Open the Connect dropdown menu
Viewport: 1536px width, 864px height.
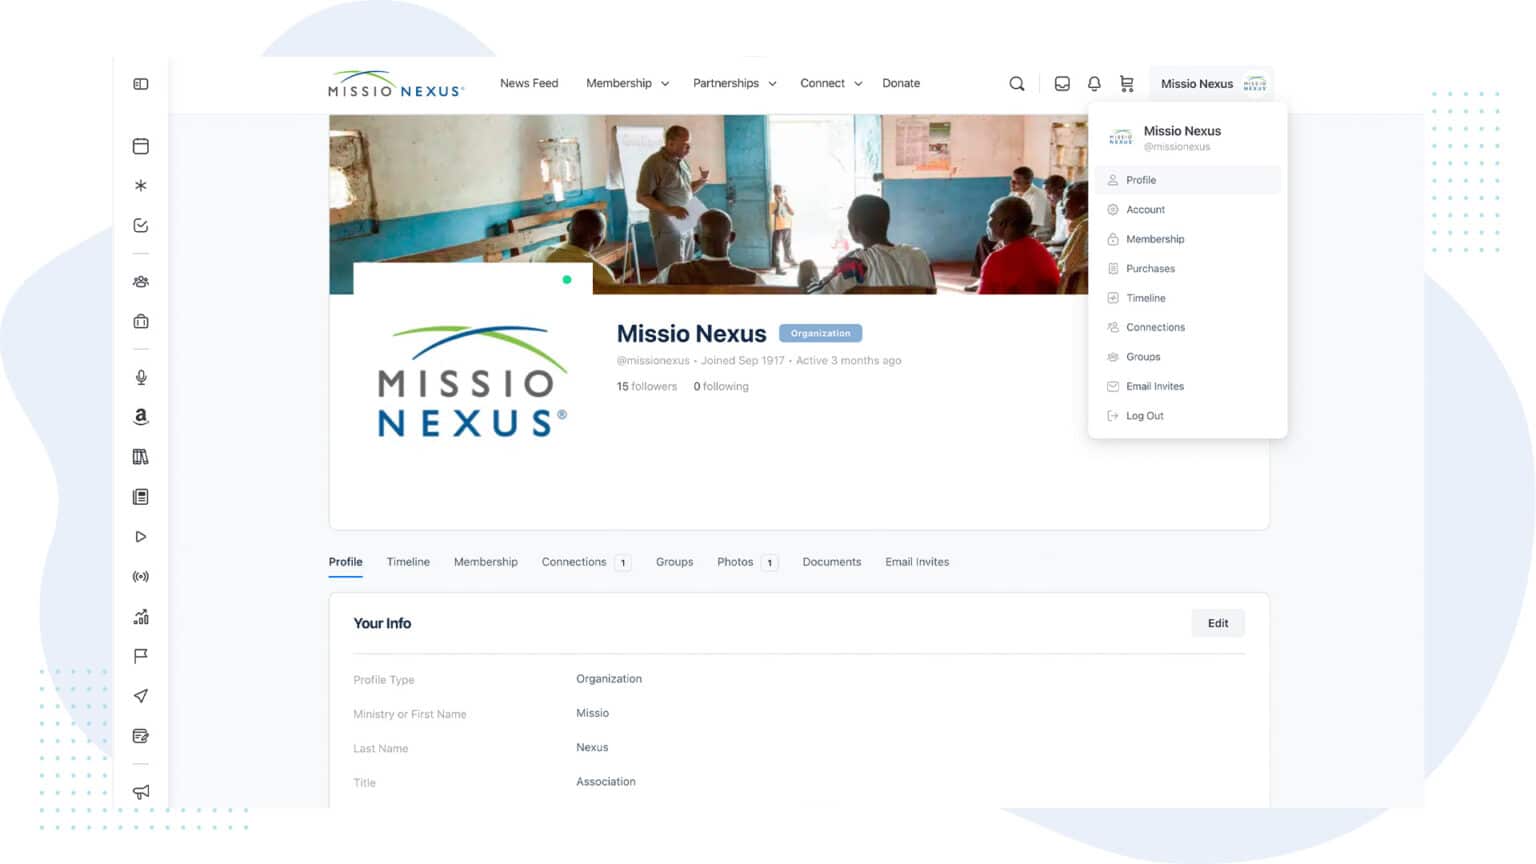[x=830, y=83]
